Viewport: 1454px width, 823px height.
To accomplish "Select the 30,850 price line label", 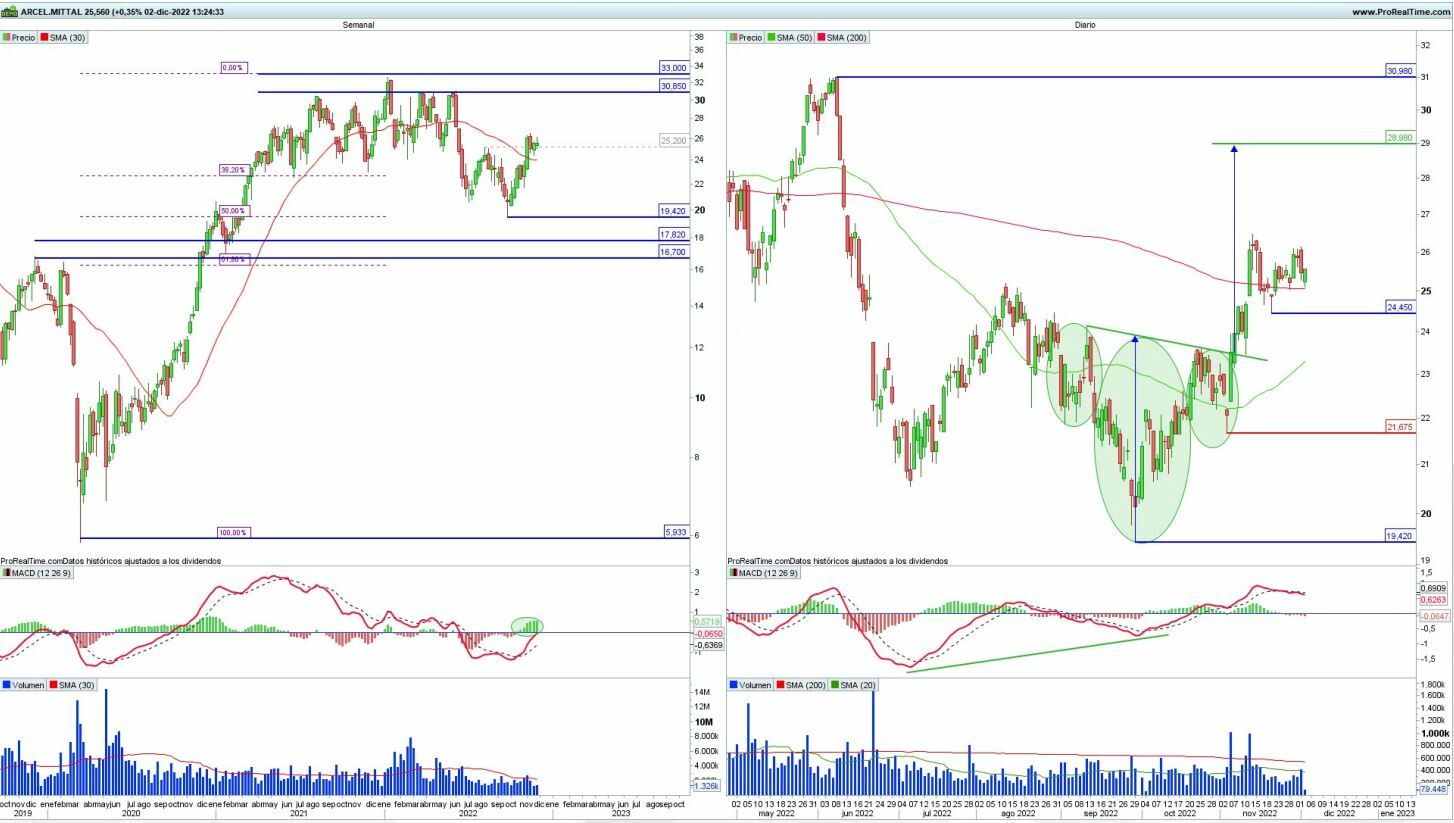I will click(673, 86).
